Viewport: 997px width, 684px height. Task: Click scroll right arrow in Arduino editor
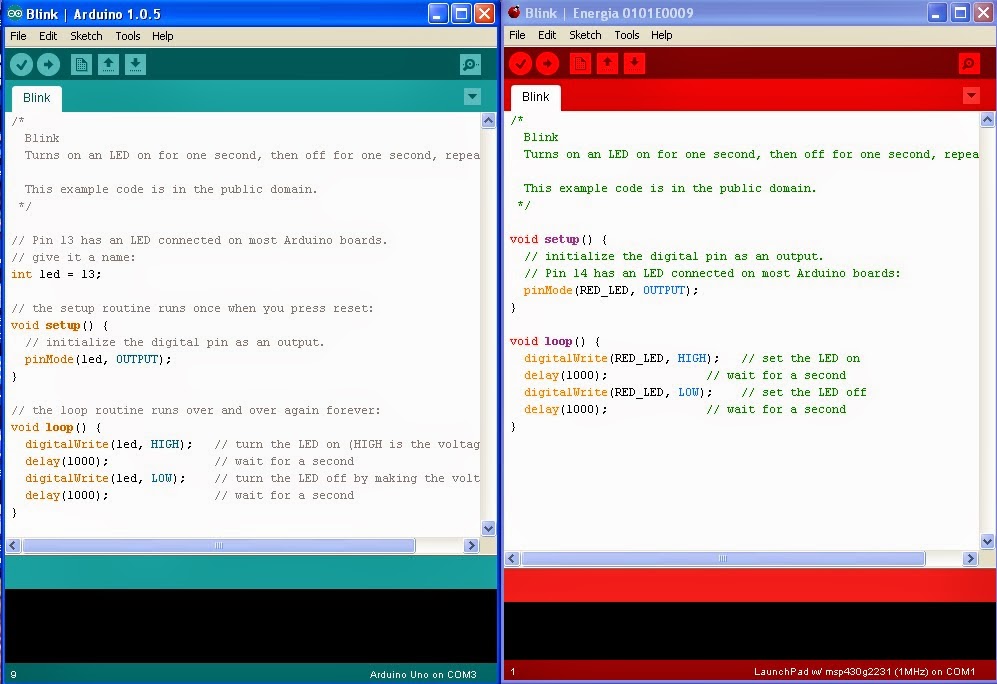(x=471, y=545)
